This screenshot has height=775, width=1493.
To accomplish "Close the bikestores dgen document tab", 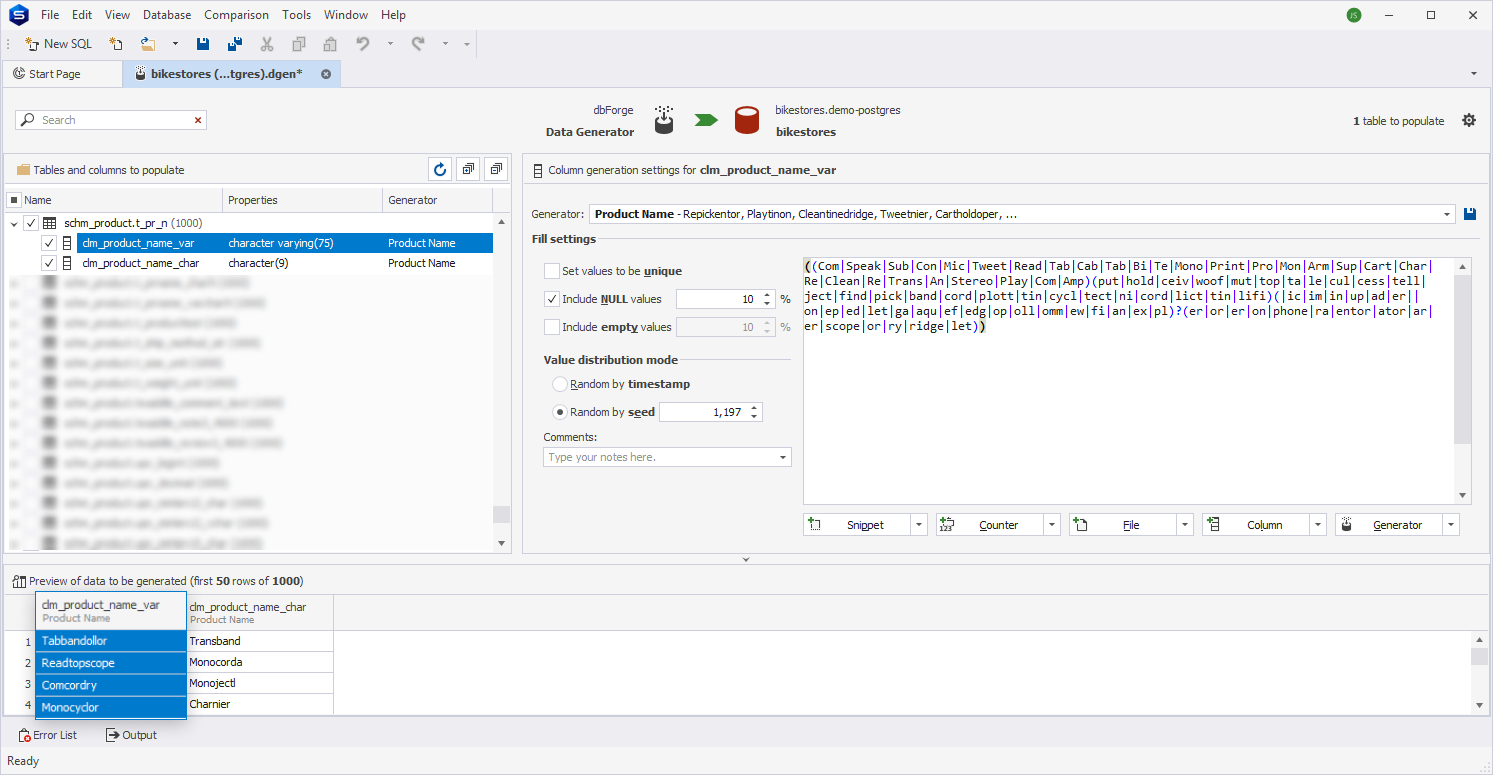I will [x=326, y=74].
